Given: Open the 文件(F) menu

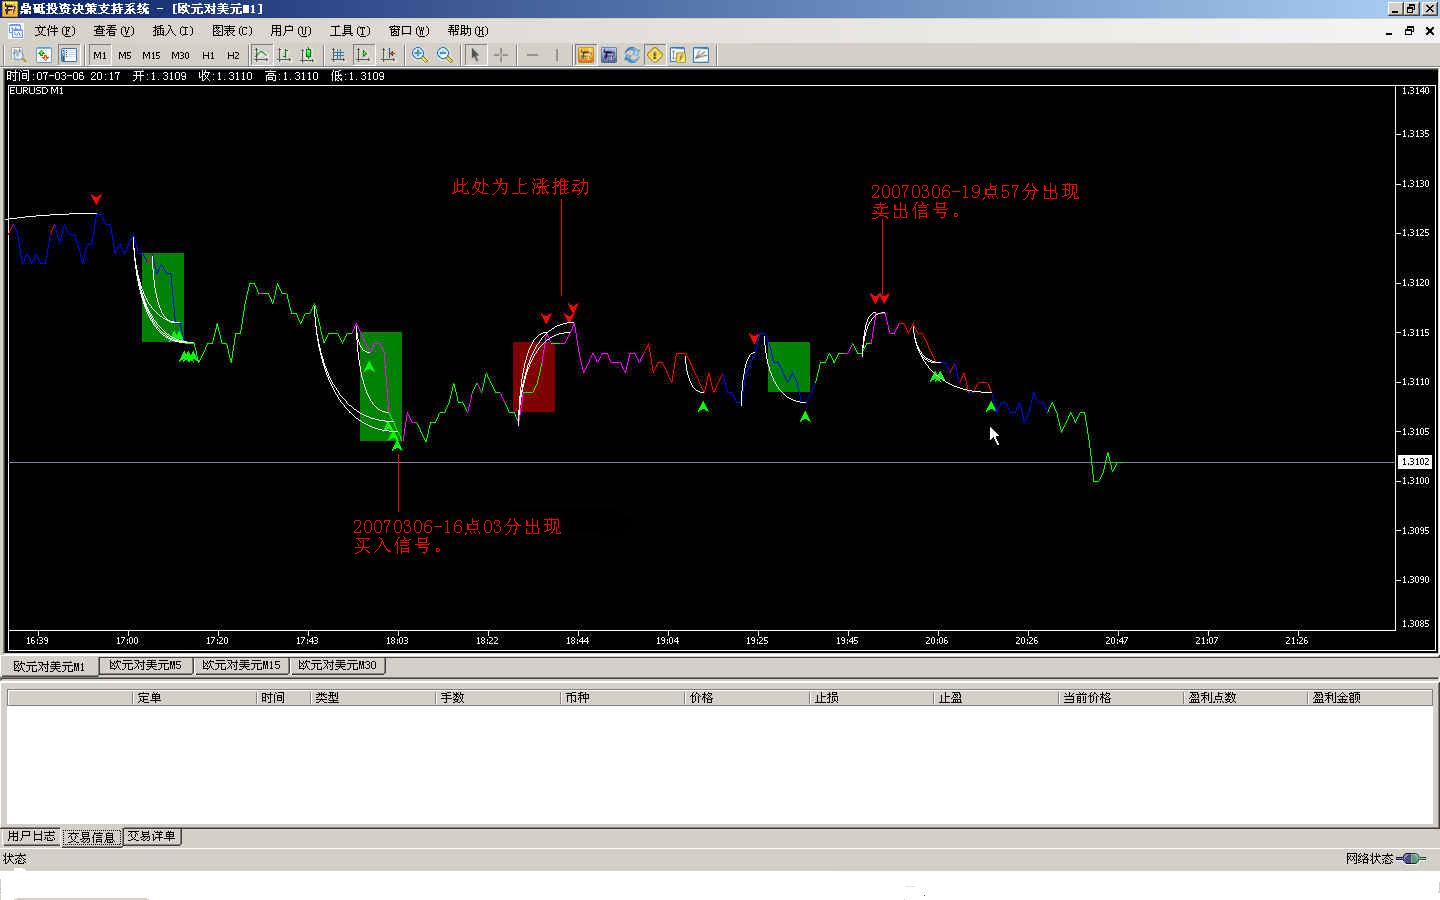Looking at the screenshot, I should [55, 31].
